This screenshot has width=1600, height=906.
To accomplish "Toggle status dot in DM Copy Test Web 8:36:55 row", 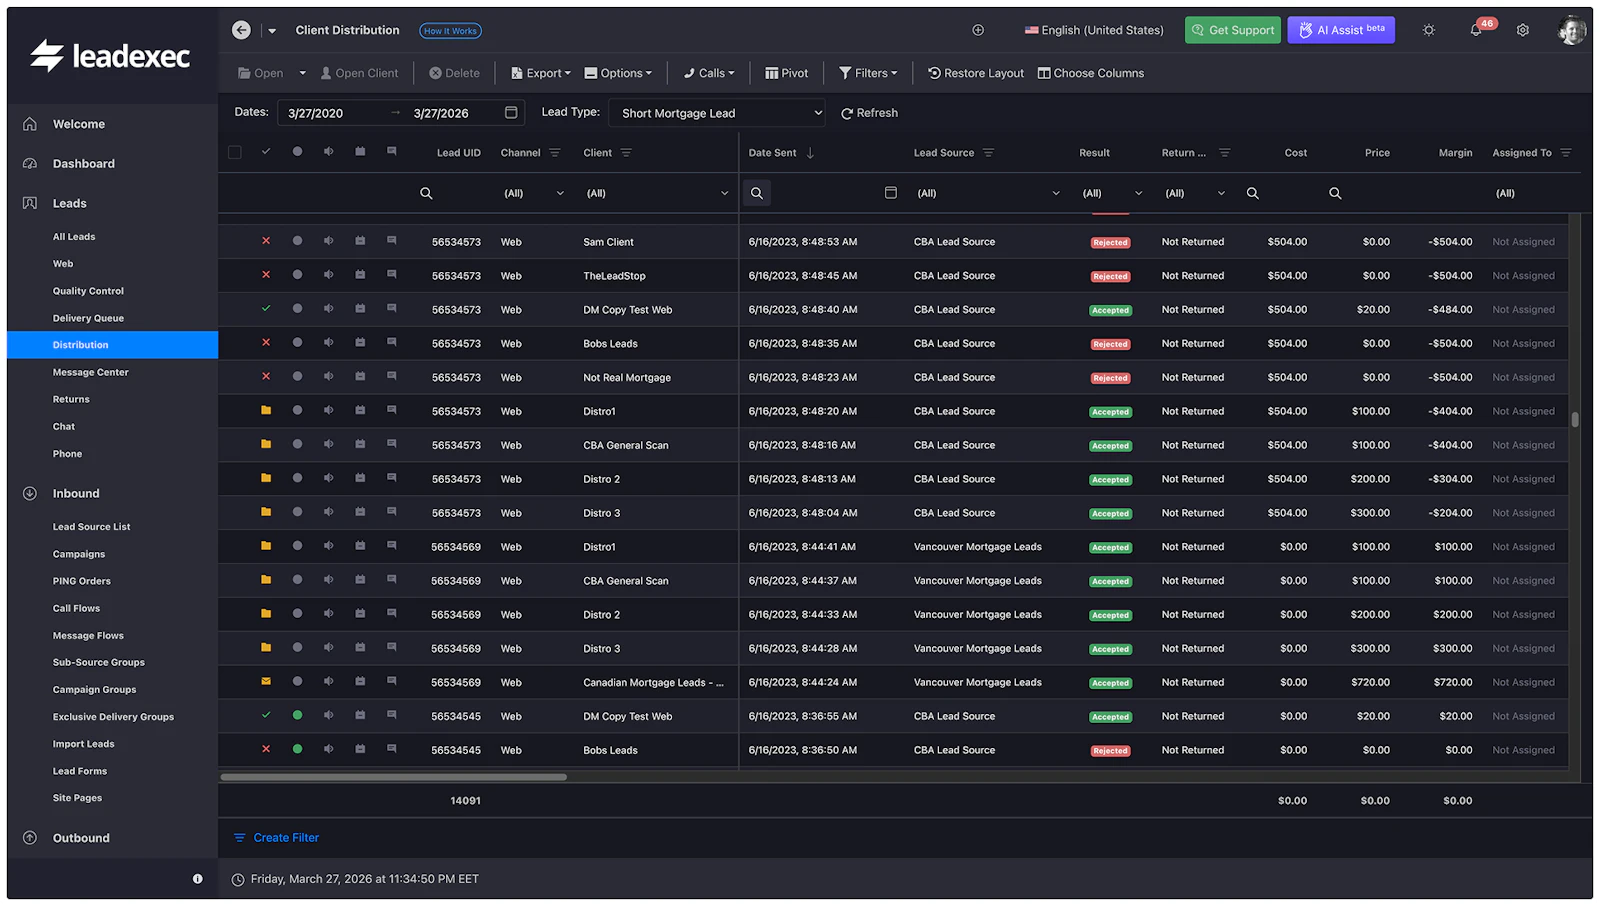I will click(297, 715).
